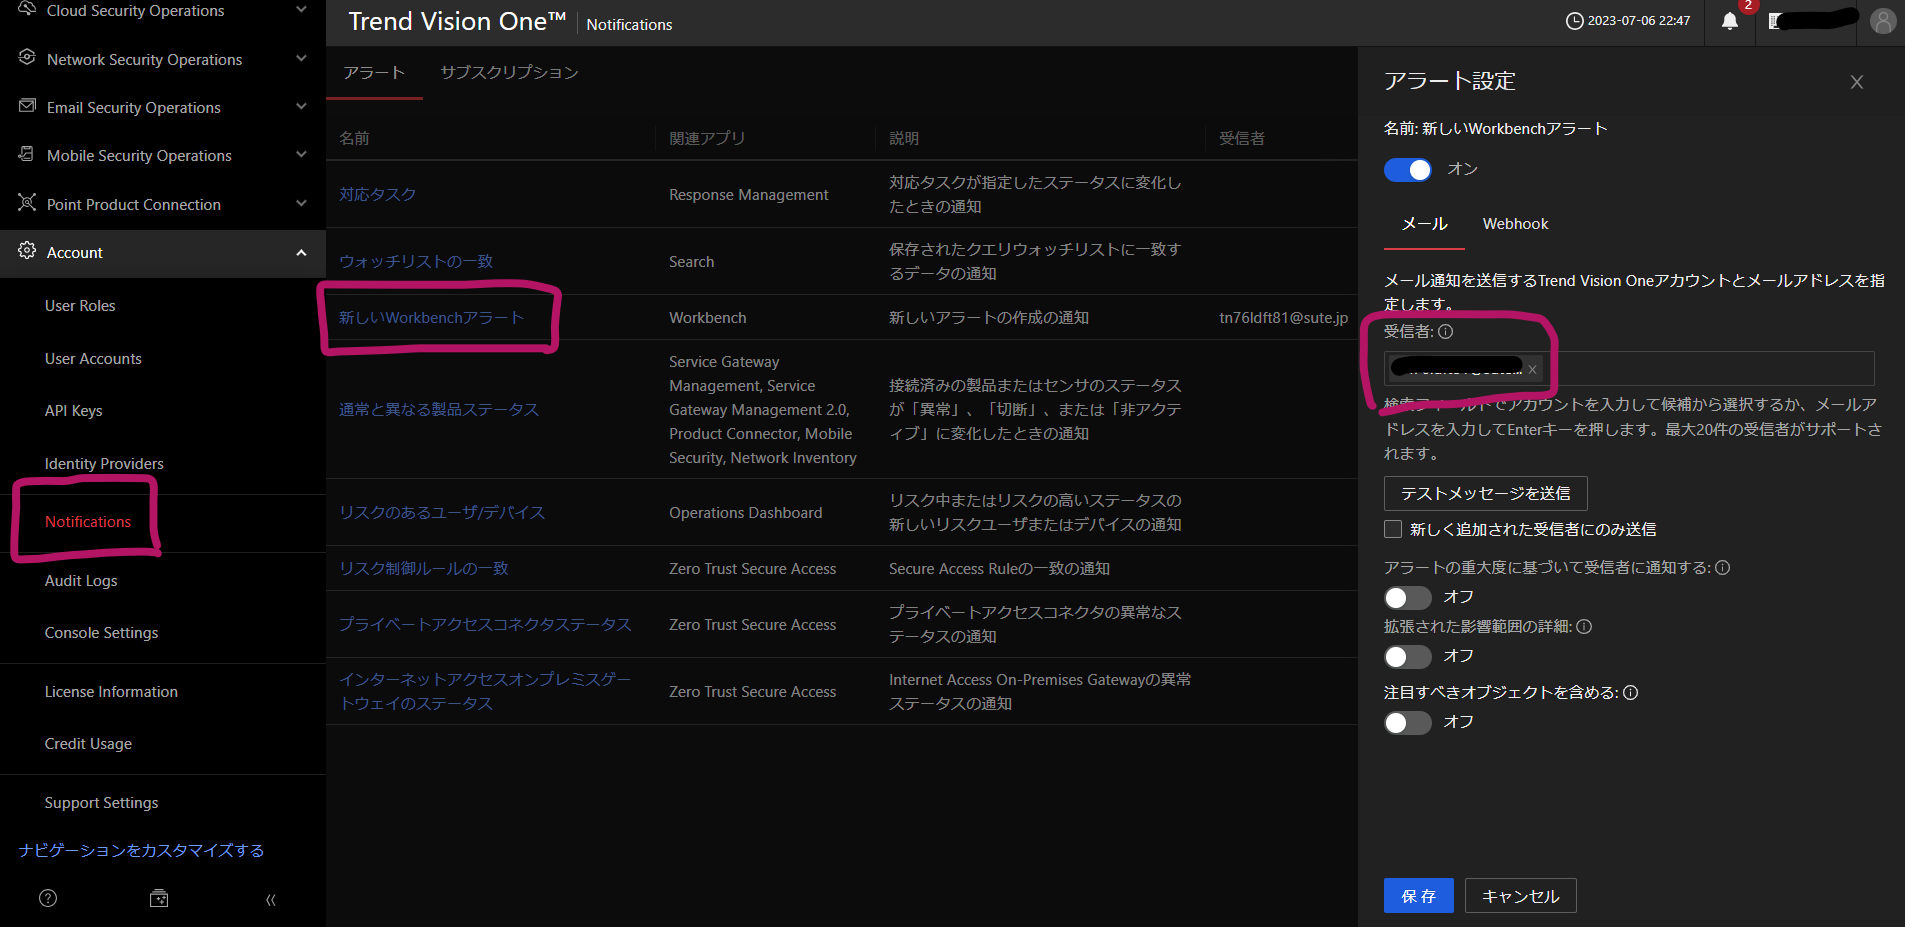Switch to the サブスクリプション tab

(509, 72)
